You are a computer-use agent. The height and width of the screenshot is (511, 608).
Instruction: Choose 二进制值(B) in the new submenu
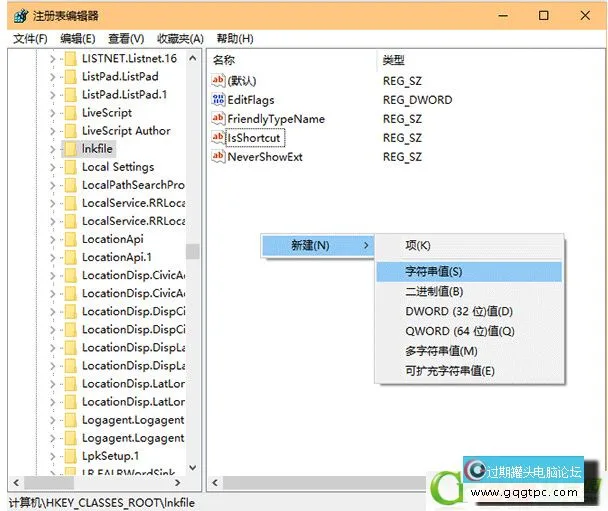pos(469,292)
